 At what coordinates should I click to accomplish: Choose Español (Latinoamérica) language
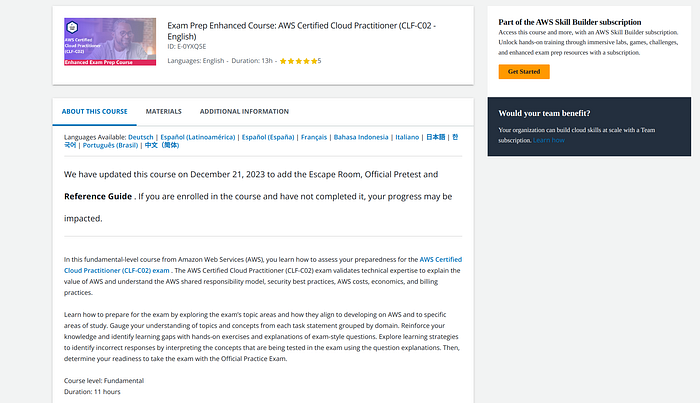[197, 135]
